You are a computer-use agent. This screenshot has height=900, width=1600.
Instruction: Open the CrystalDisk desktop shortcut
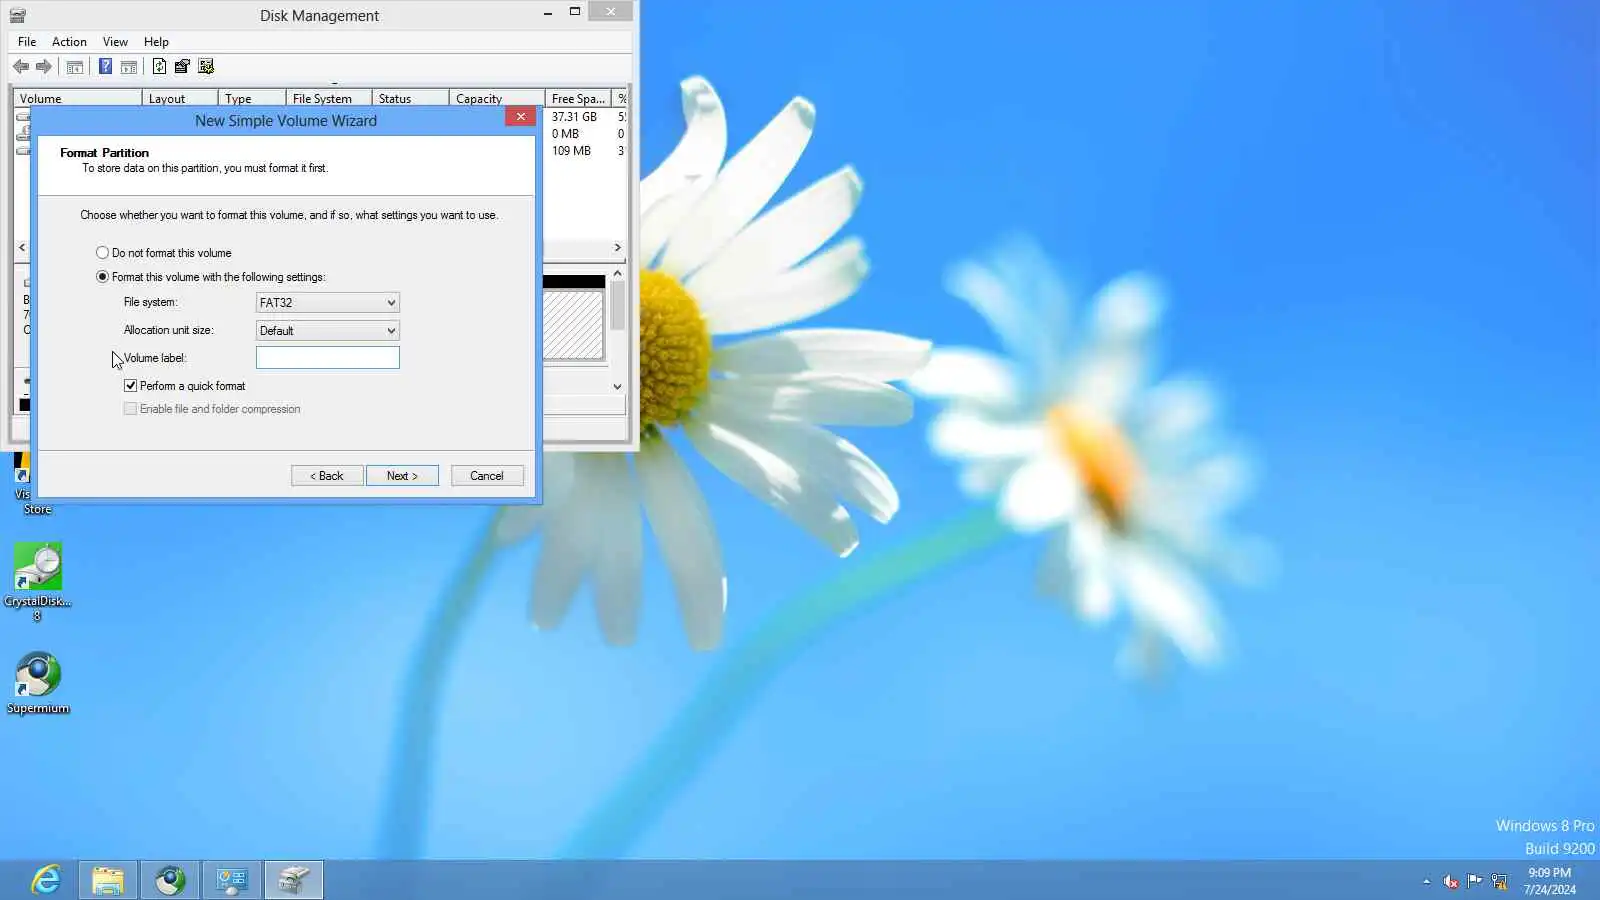point(38,582)
